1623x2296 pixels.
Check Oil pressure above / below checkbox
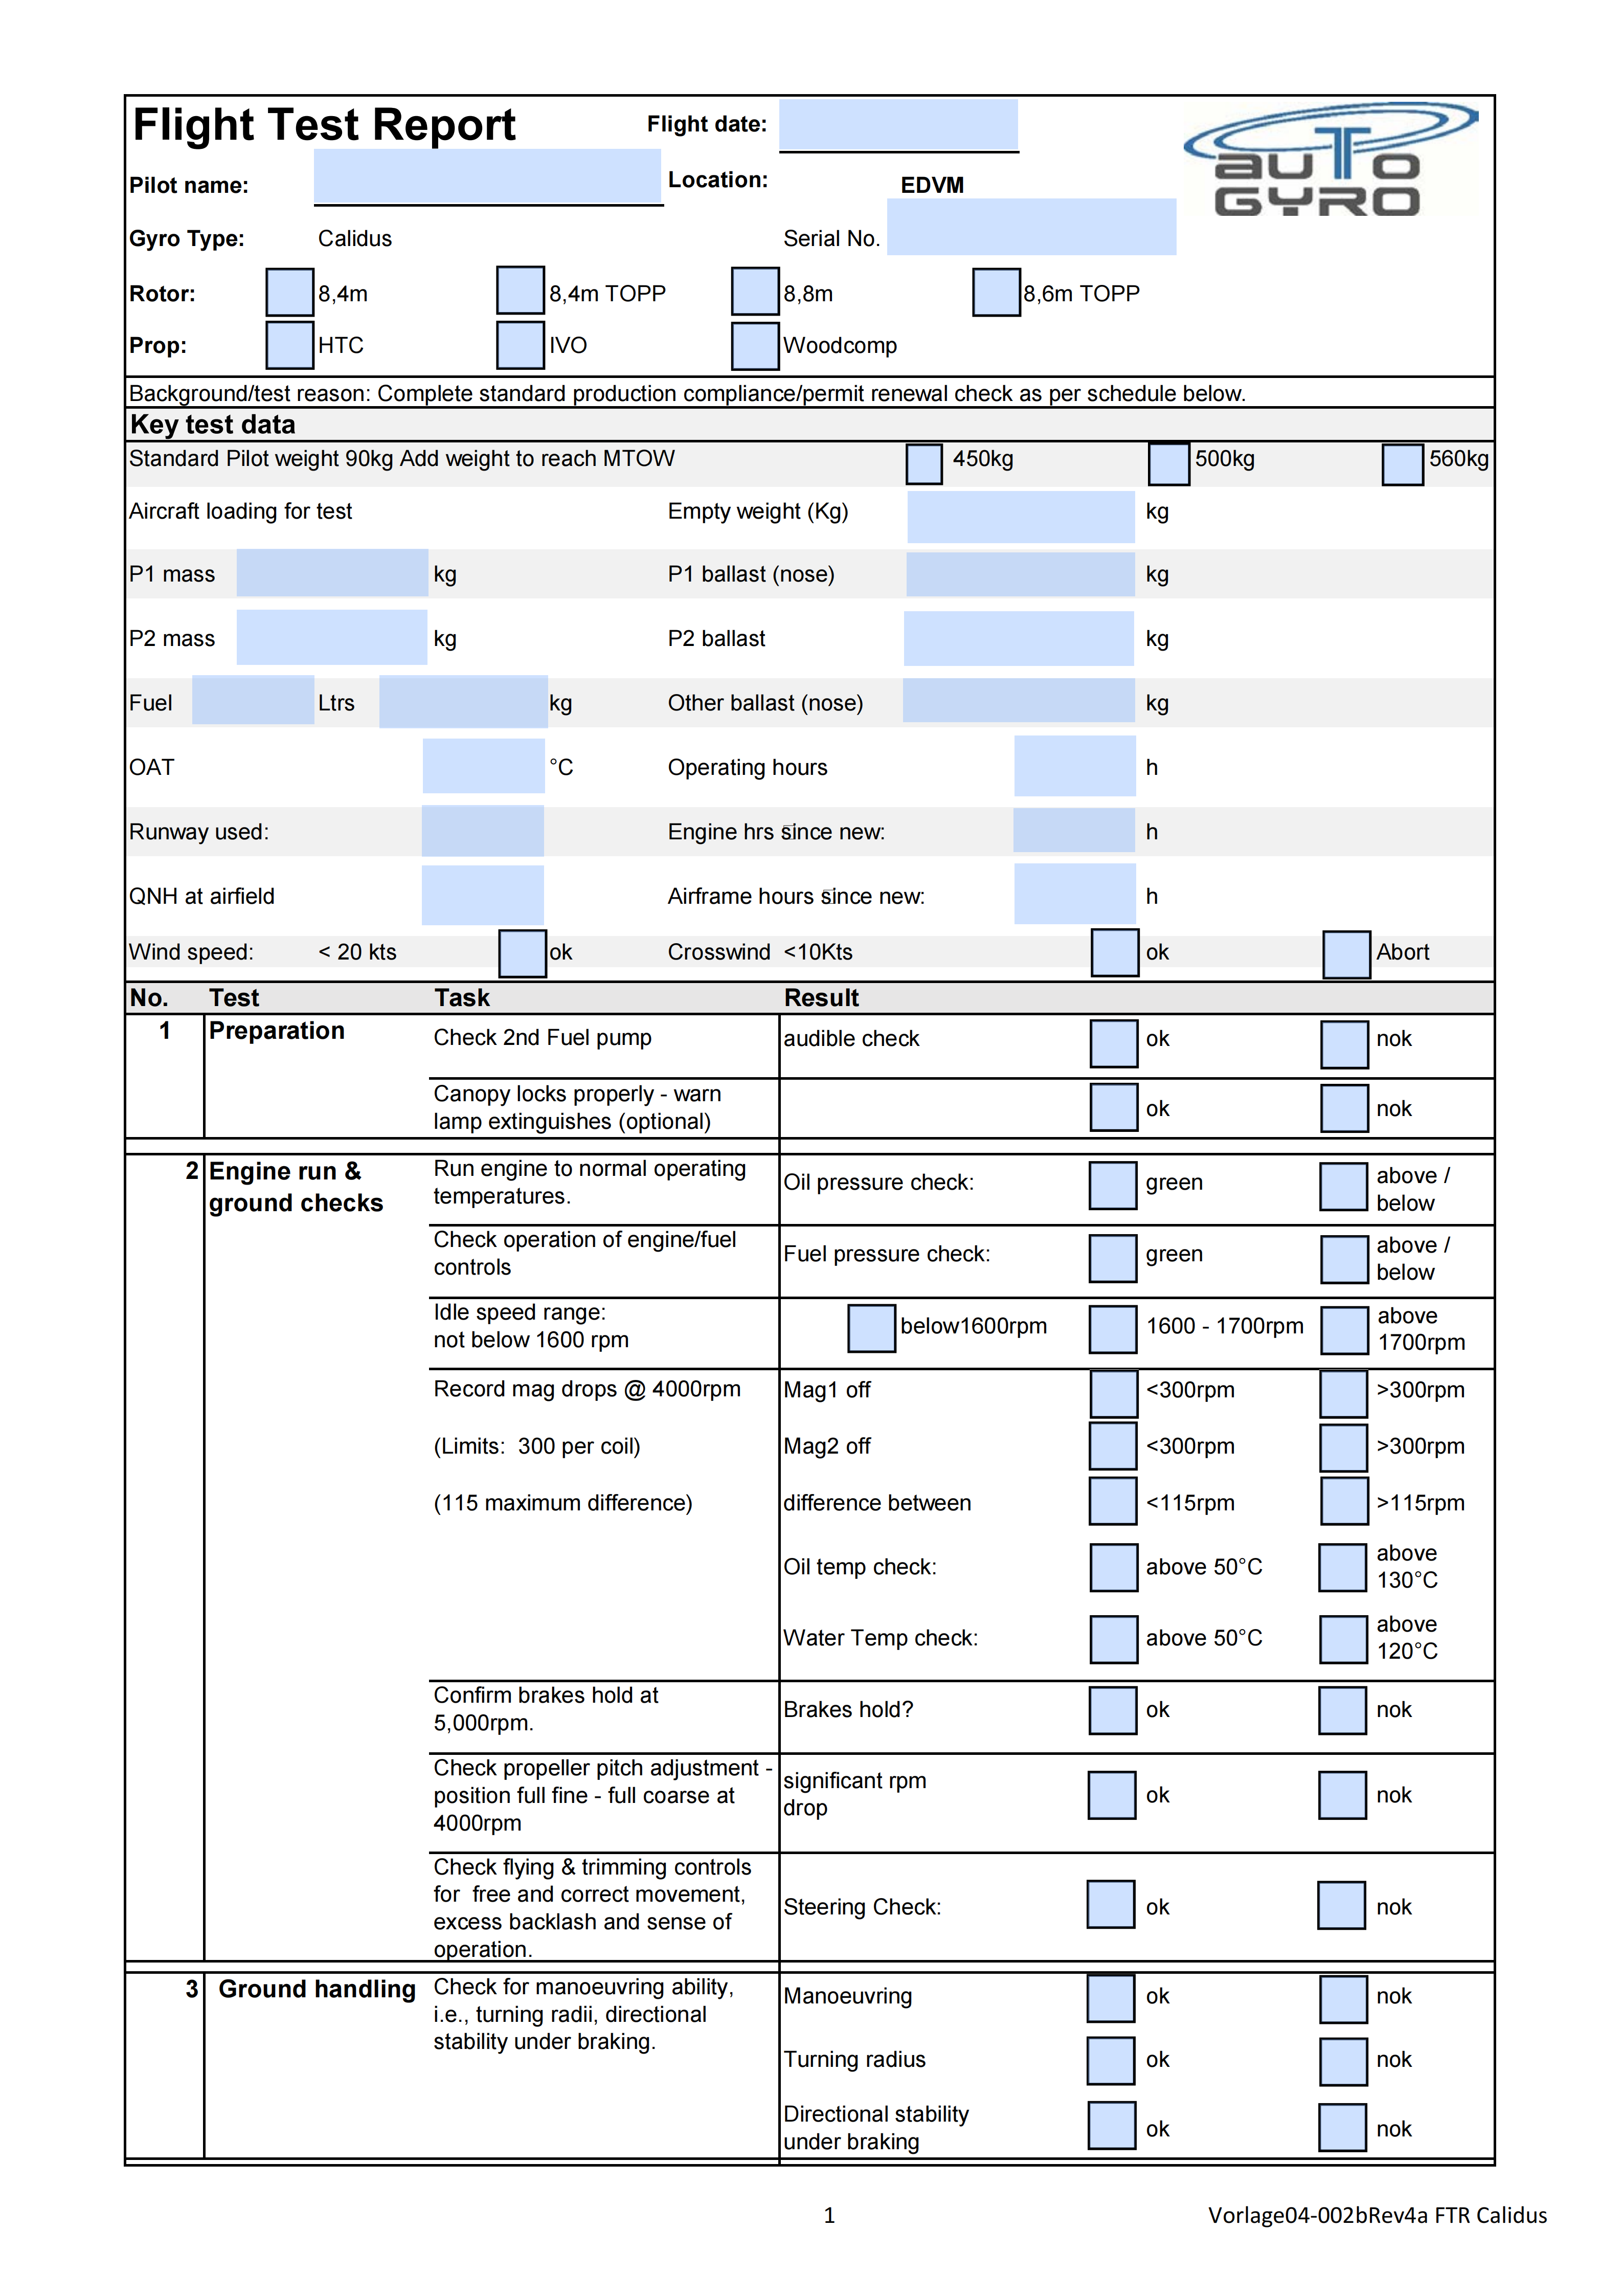tap(1344, 1187)
